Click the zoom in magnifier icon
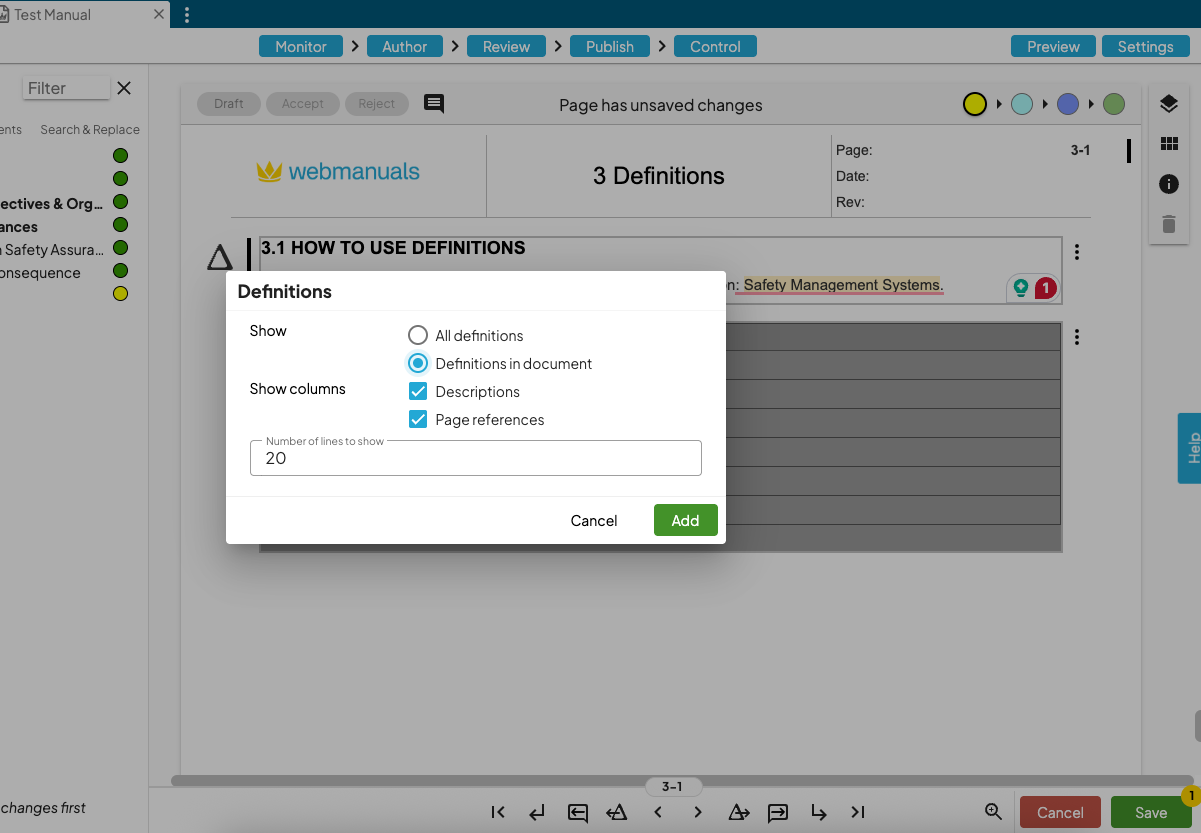The image size is (1201, 833). tap(993, 812)
